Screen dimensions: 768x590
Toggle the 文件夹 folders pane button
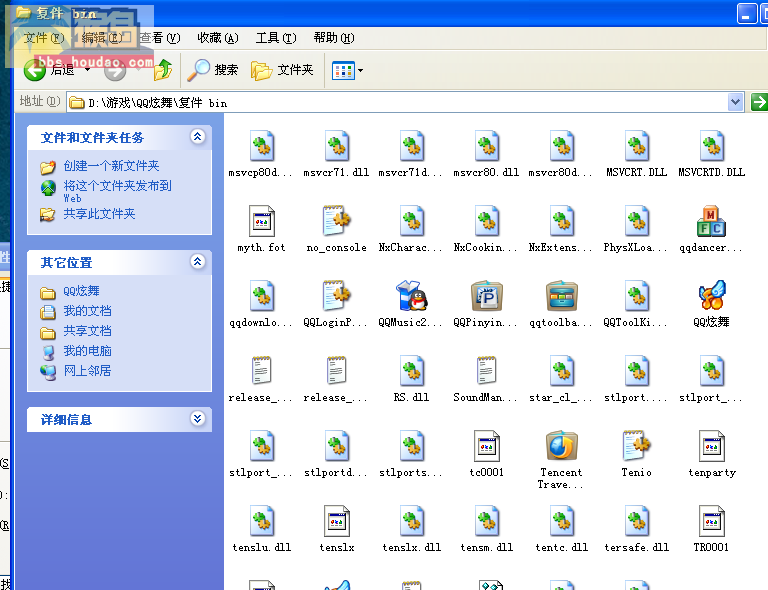(x=282, y=70)
